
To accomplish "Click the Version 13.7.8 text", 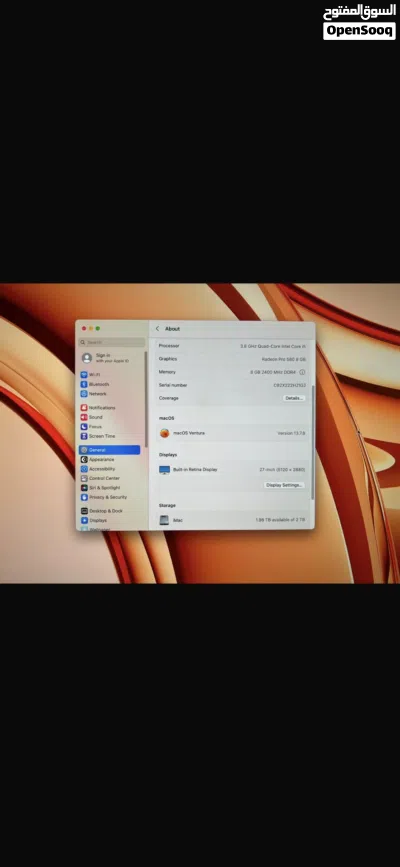I will (x=291, y=433).
